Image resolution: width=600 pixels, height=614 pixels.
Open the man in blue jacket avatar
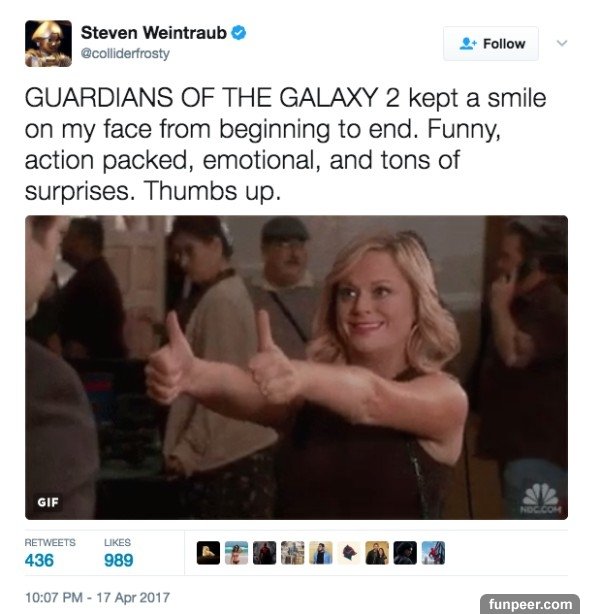coord(321,553)
